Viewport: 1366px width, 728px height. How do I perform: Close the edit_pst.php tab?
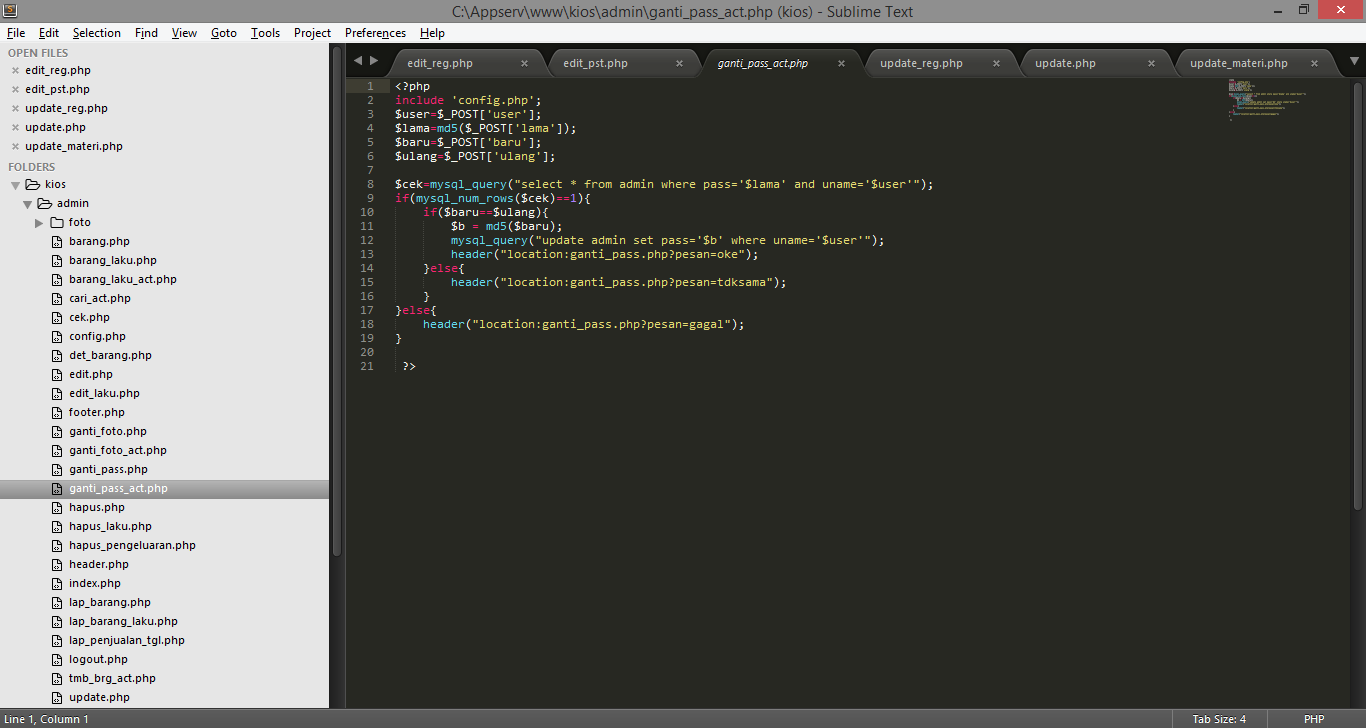[679, 63]
